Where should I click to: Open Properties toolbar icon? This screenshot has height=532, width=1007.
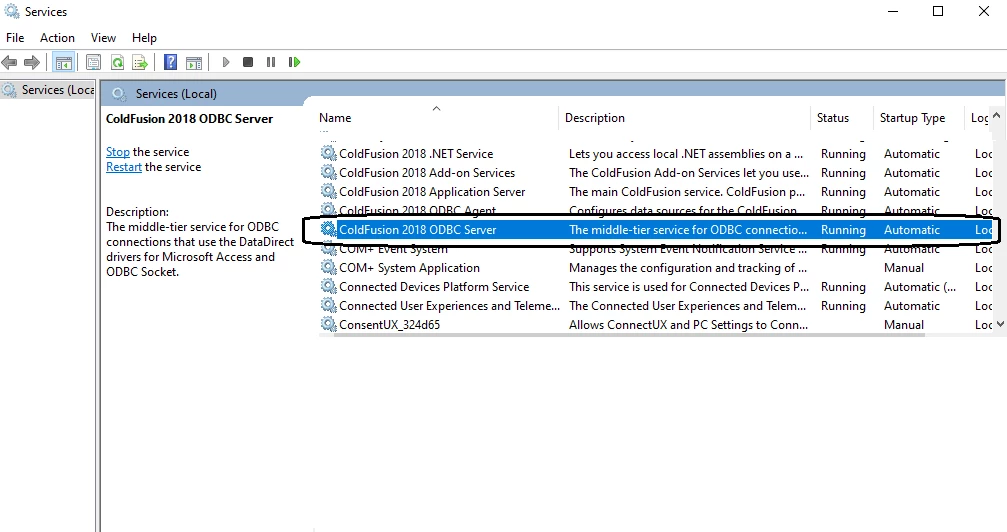(93, 62)
